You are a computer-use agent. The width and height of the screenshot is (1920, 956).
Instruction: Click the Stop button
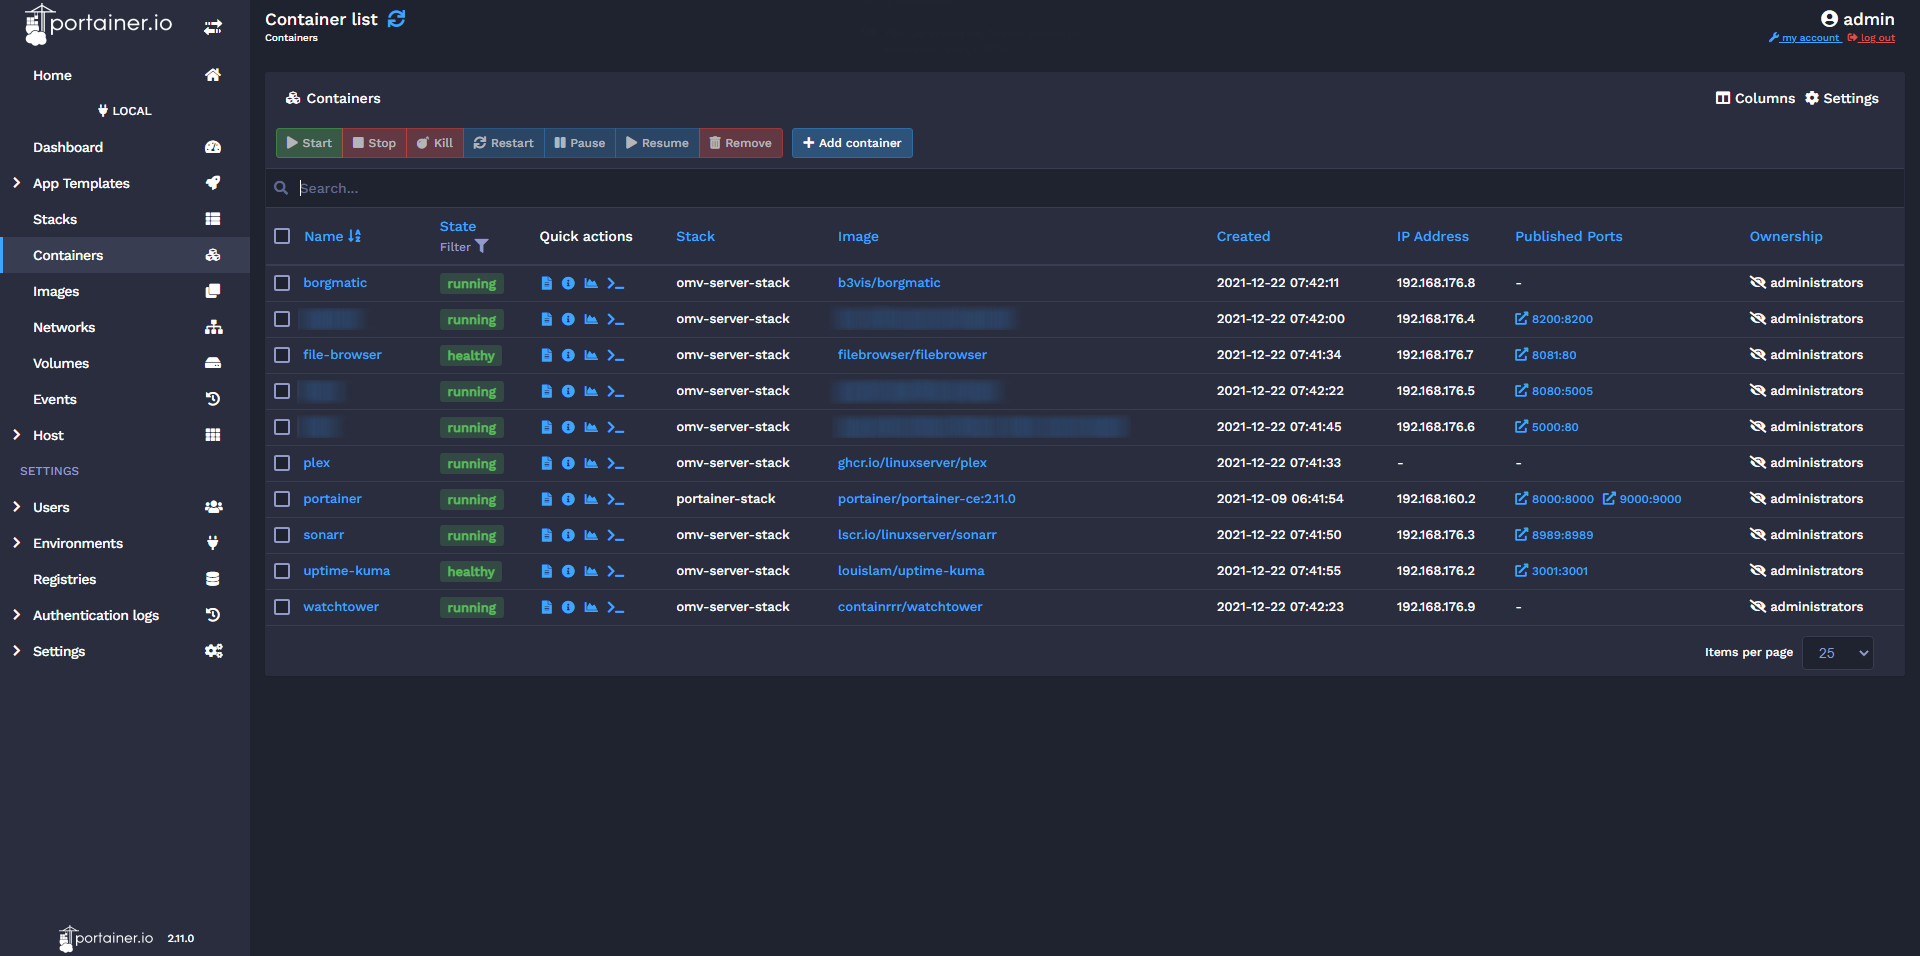[x=374, y=143]
